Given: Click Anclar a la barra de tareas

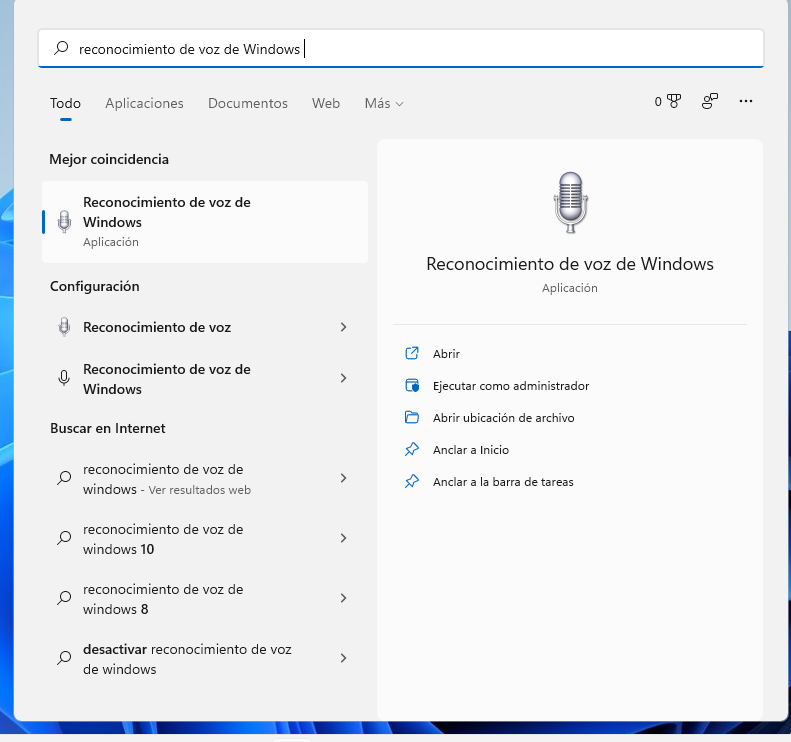Looking at the screenshot, I should tap(502, 482).
